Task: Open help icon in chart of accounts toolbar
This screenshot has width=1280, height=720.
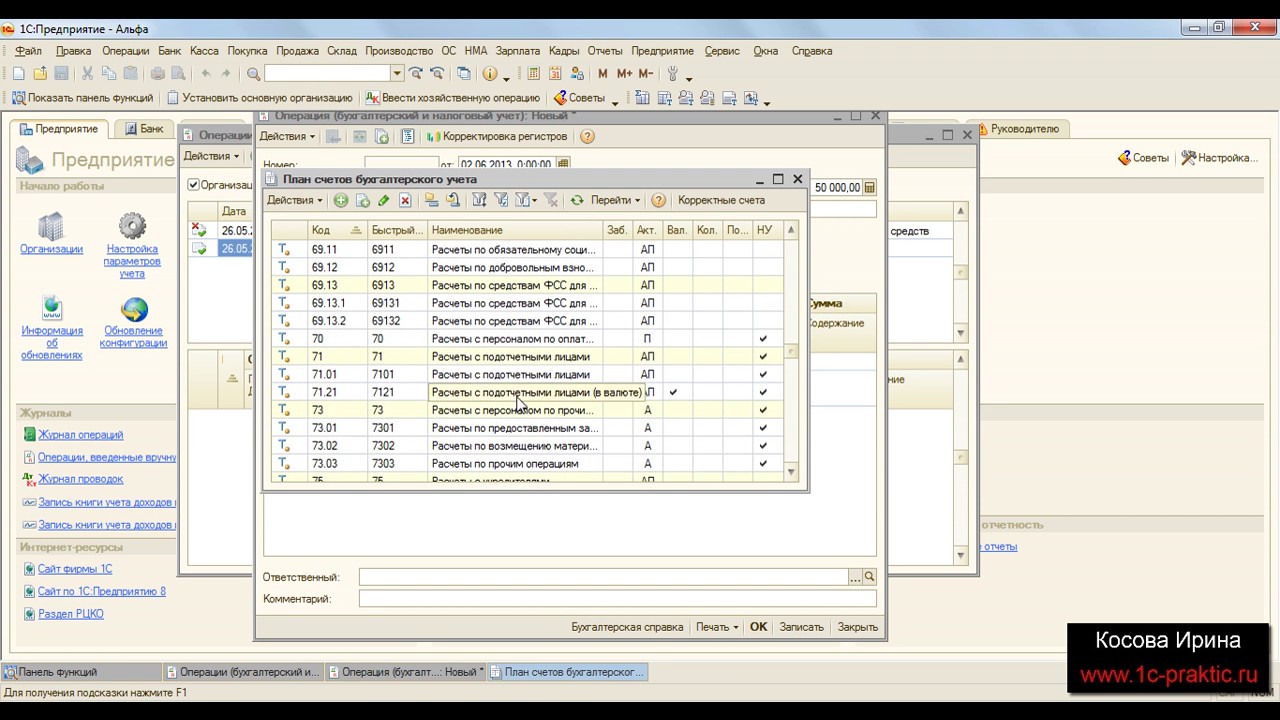Action: click(658, 201)
